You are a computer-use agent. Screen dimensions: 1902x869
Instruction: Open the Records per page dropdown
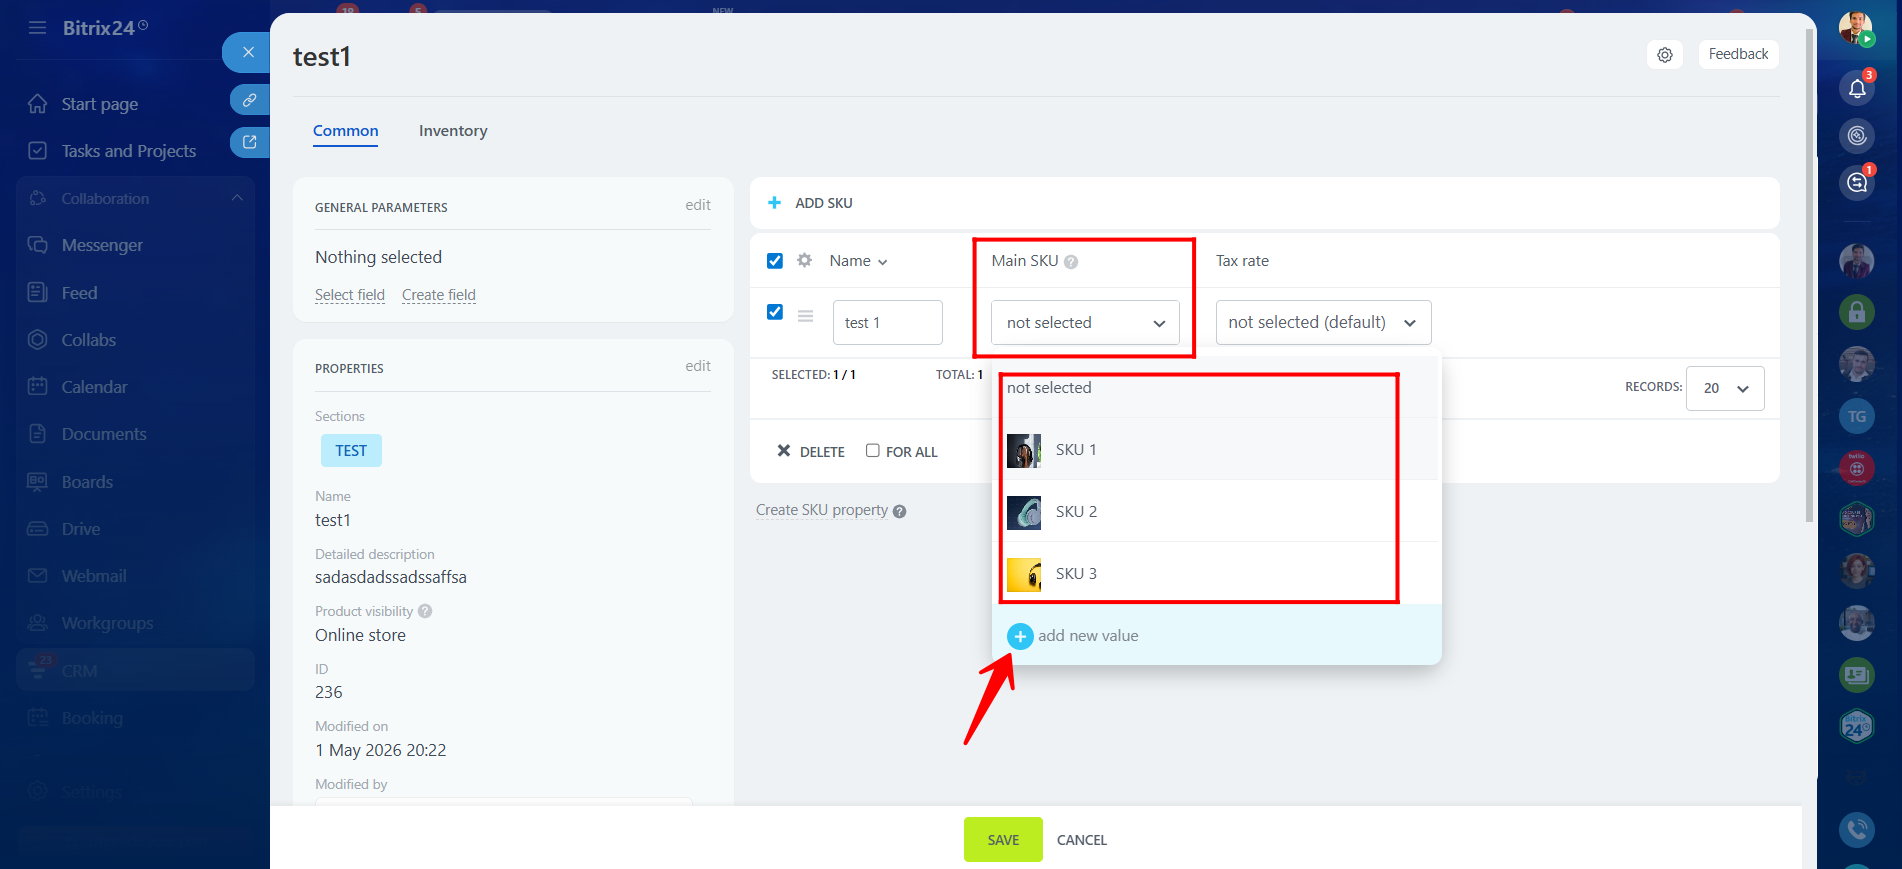point(1725,388)
